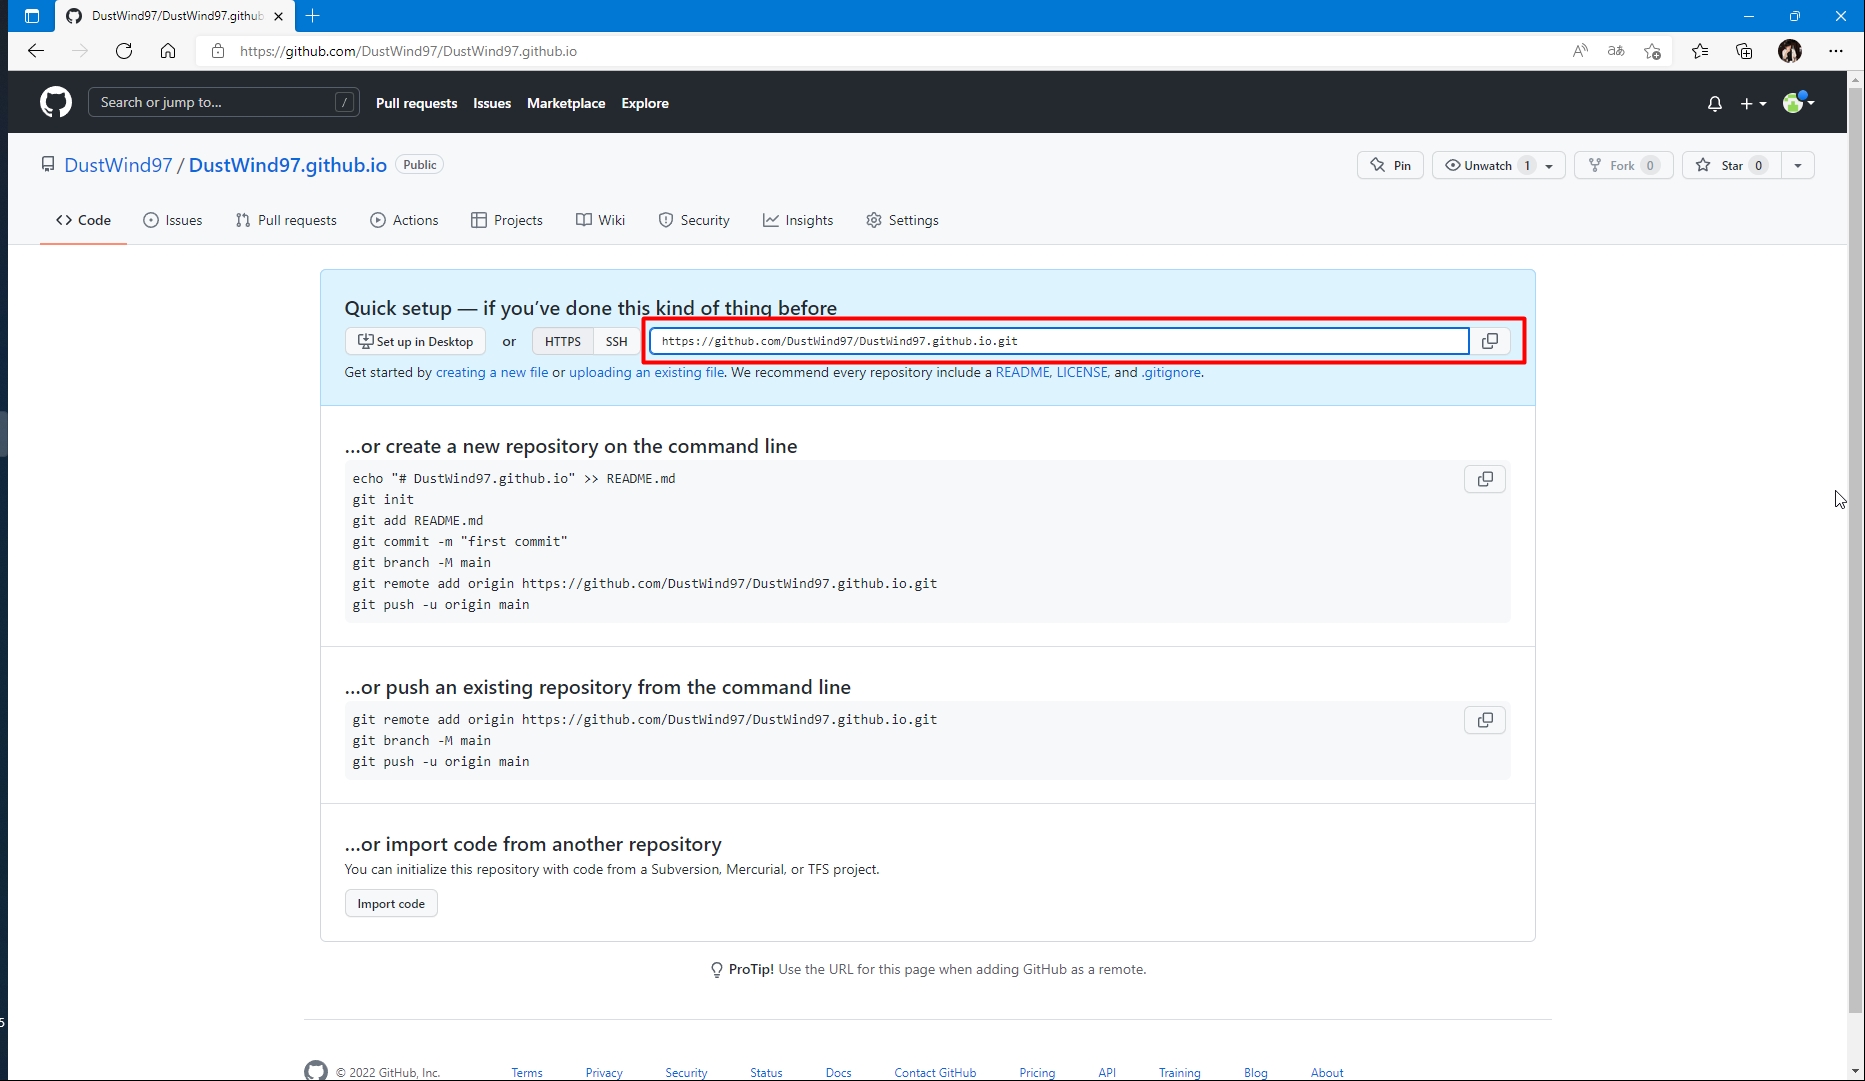Star the repository

tap(1731, 165)
